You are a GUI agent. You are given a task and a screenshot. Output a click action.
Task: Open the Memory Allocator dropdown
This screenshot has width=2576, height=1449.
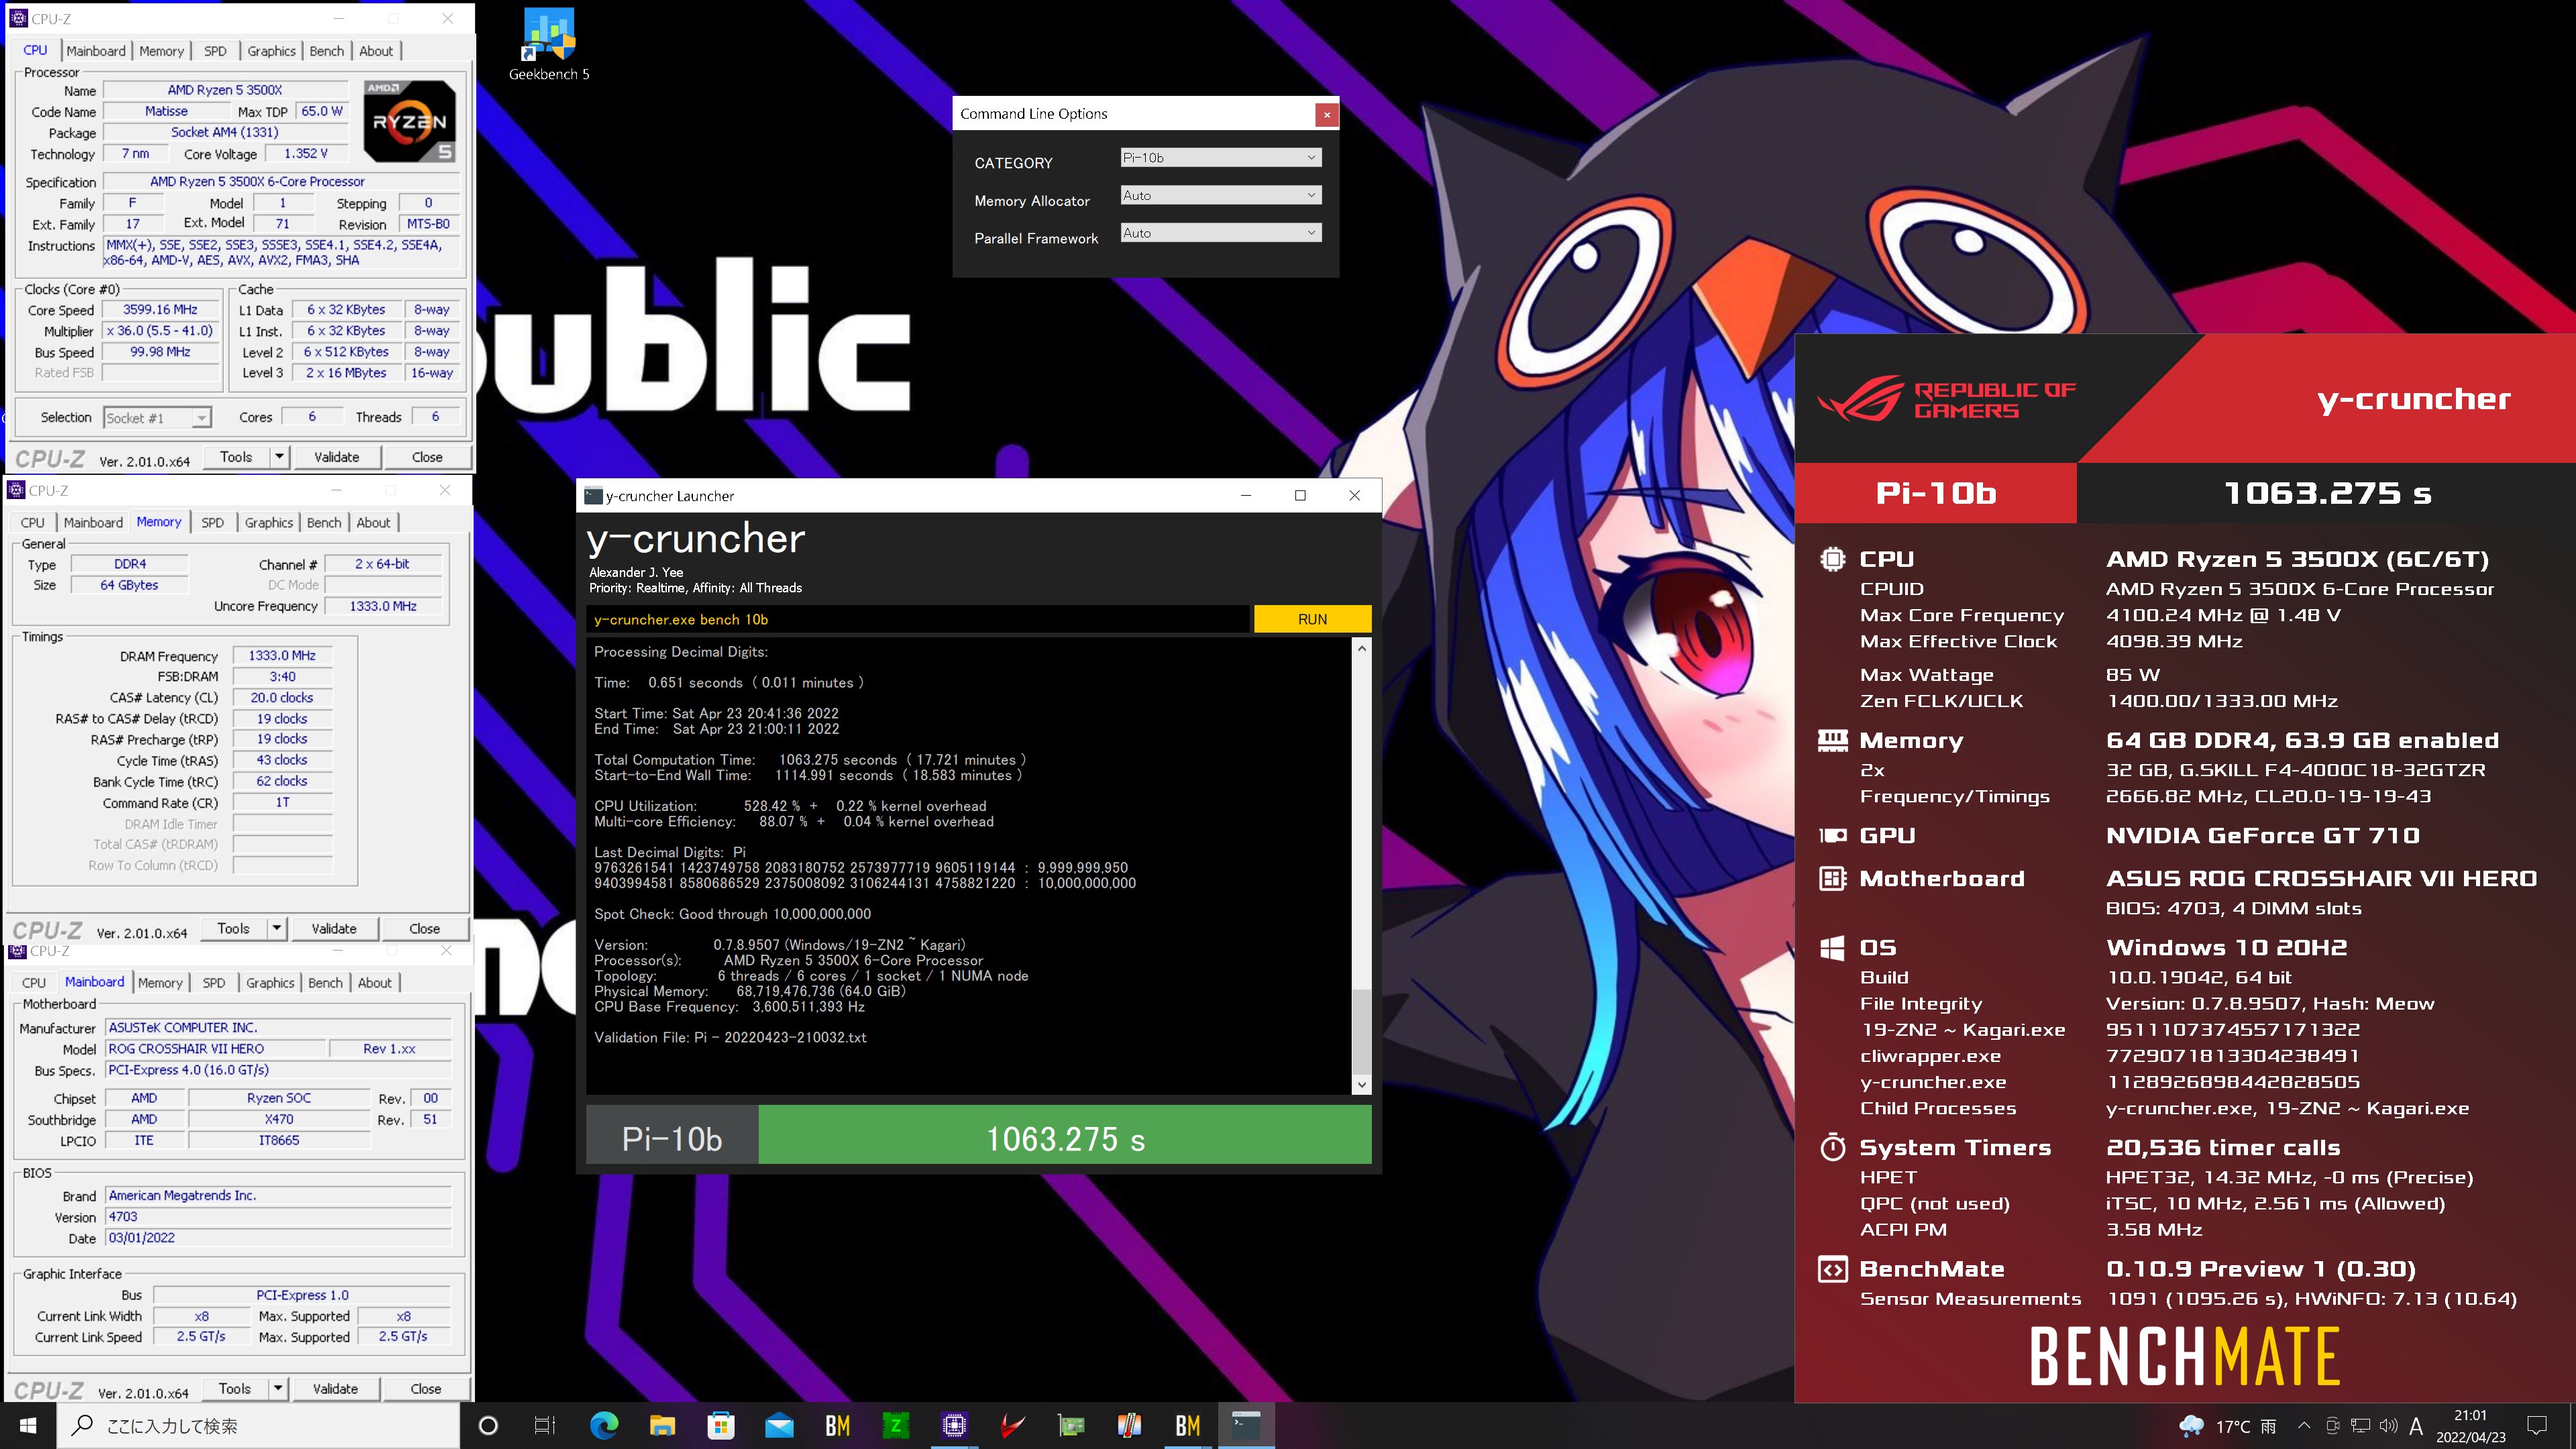coord(1220,195)
